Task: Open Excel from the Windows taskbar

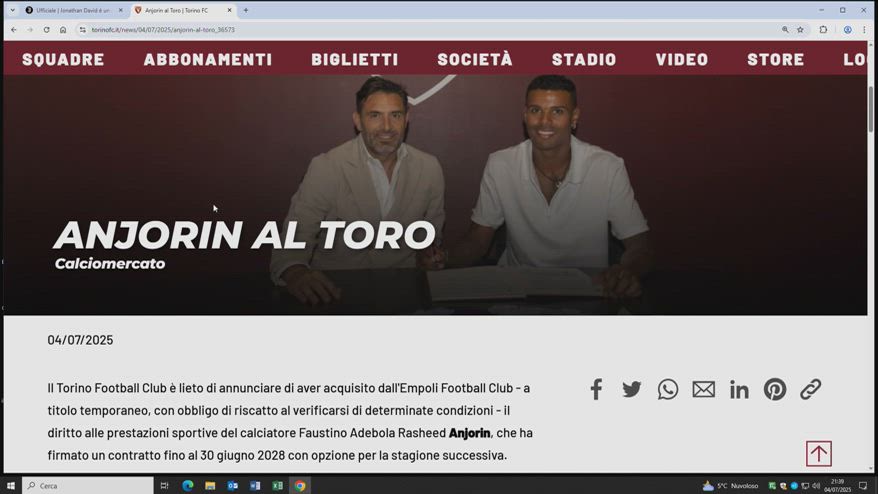Action: tap(278, 486)
